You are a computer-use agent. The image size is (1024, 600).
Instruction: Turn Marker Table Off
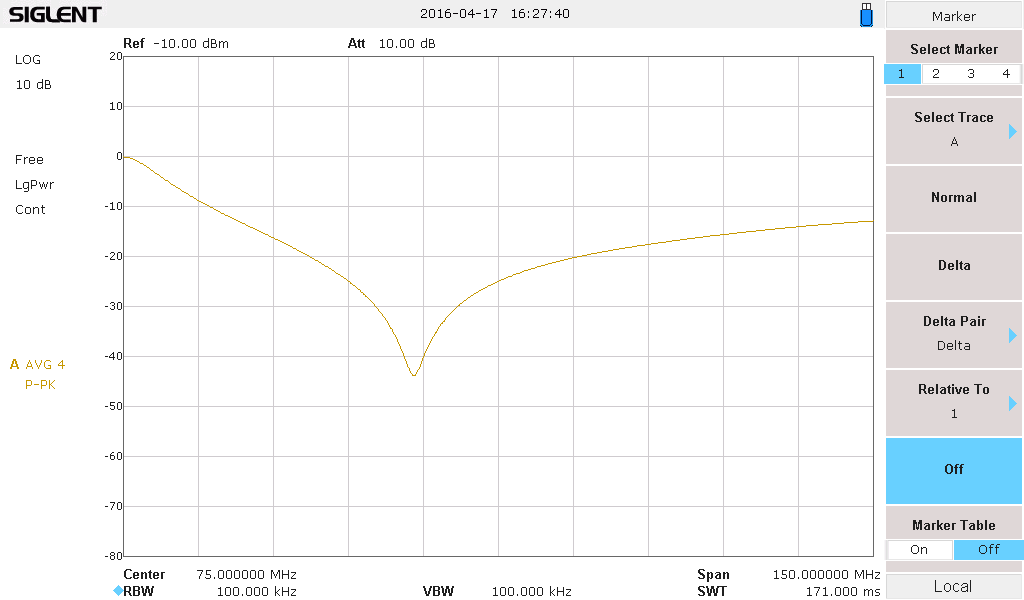(988, 550)
